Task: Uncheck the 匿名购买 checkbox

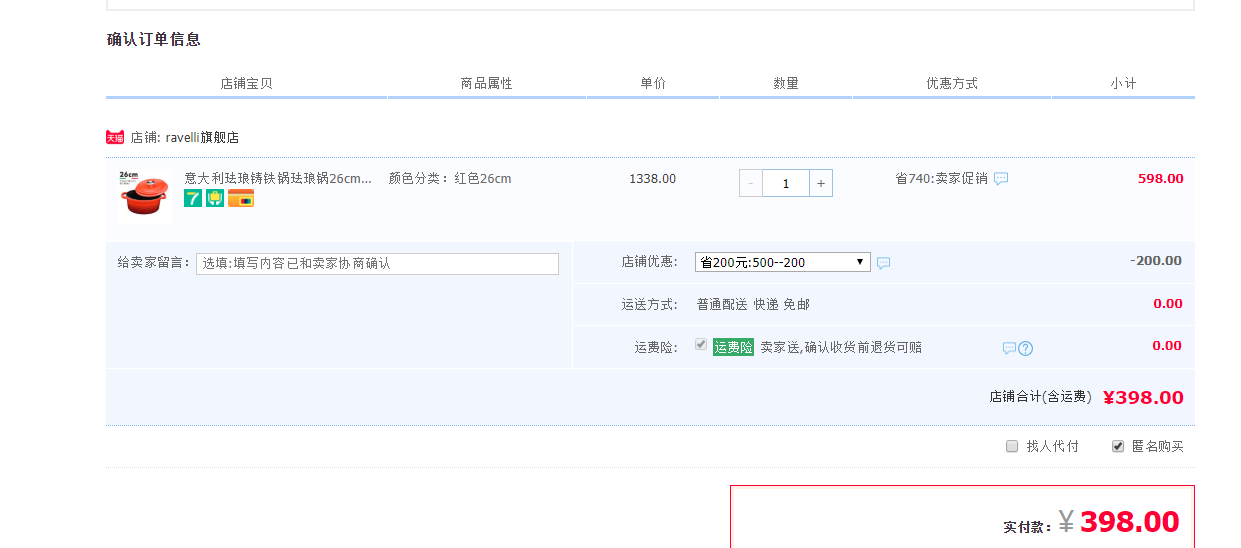Action: coord(1118,446)
